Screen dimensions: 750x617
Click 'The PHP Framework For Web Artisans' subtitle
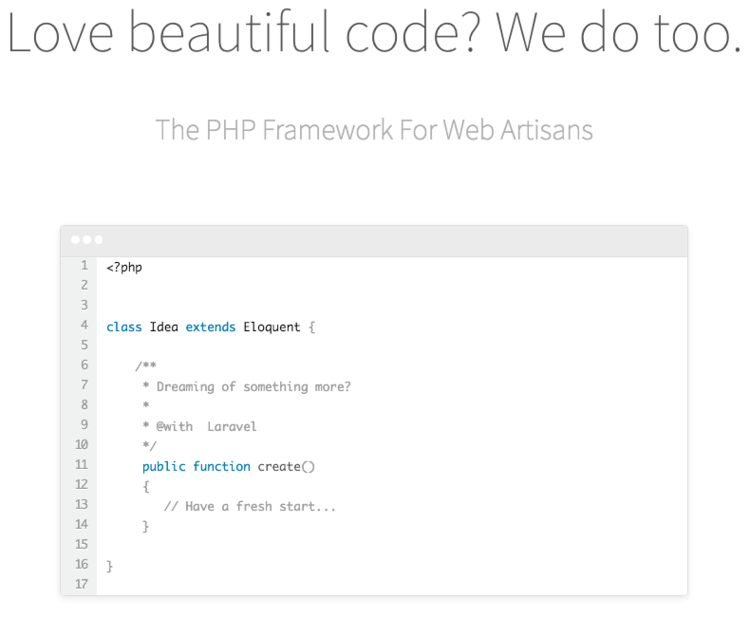click(x=374, y=130)
